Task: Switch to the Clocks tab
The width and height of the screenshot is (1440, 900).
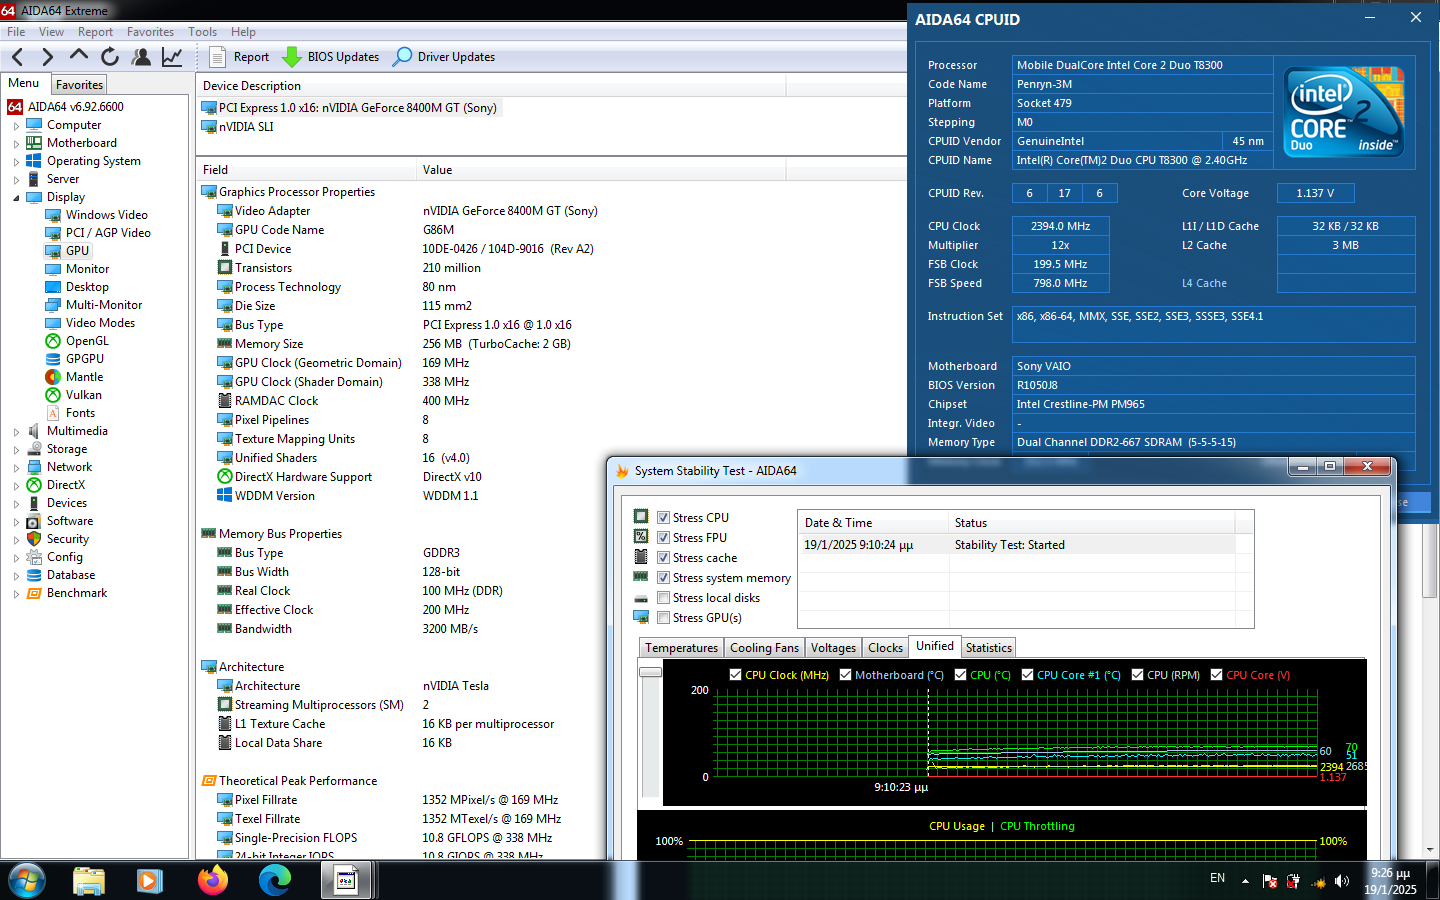Action: click(885, 648)
